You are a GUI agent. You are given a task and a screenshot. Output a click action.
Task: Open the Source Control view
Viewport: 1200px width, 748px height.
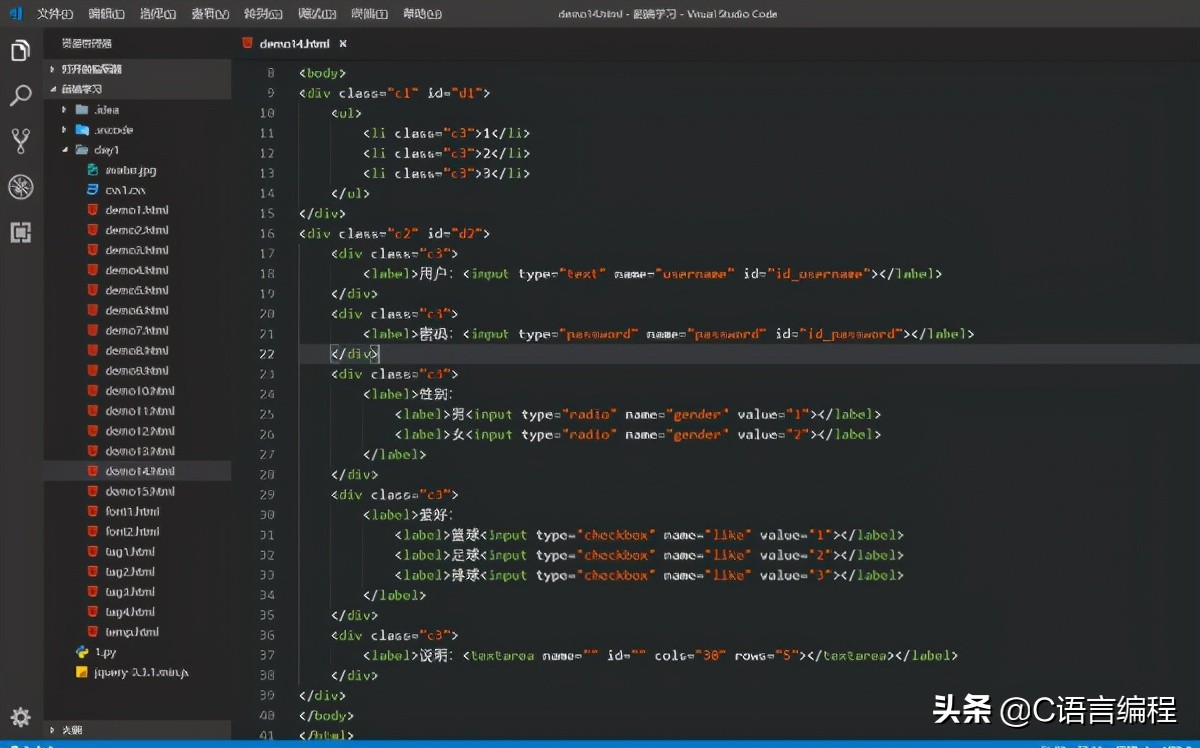tap(20, 141)
